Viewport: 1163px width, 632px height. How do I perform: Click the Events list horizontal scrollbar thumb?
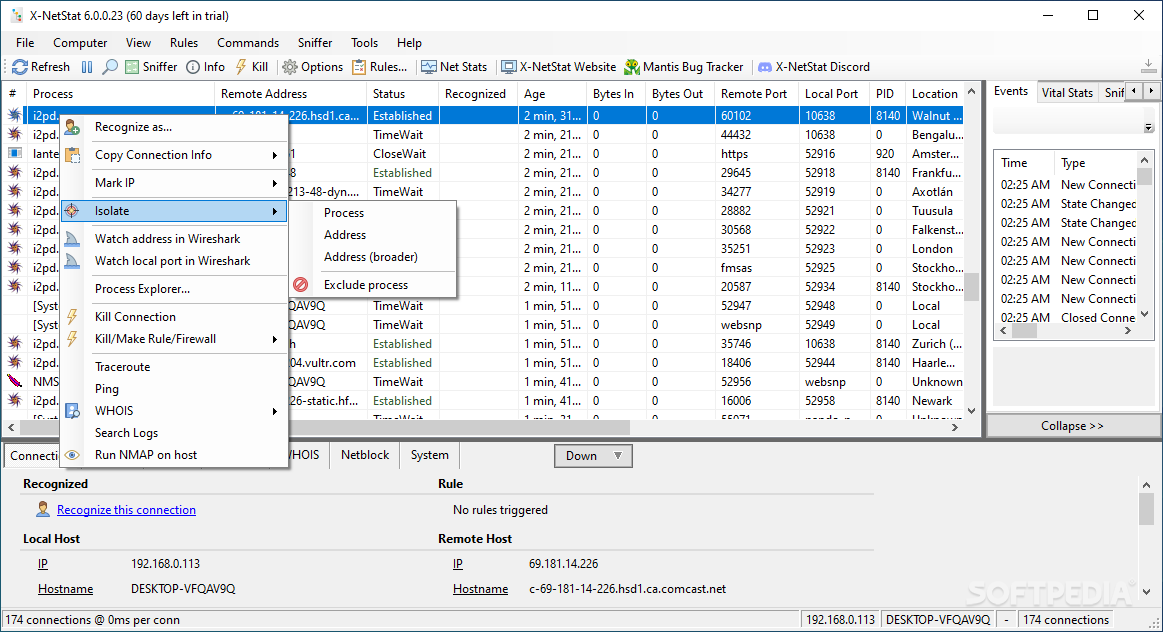(1024, 331)
